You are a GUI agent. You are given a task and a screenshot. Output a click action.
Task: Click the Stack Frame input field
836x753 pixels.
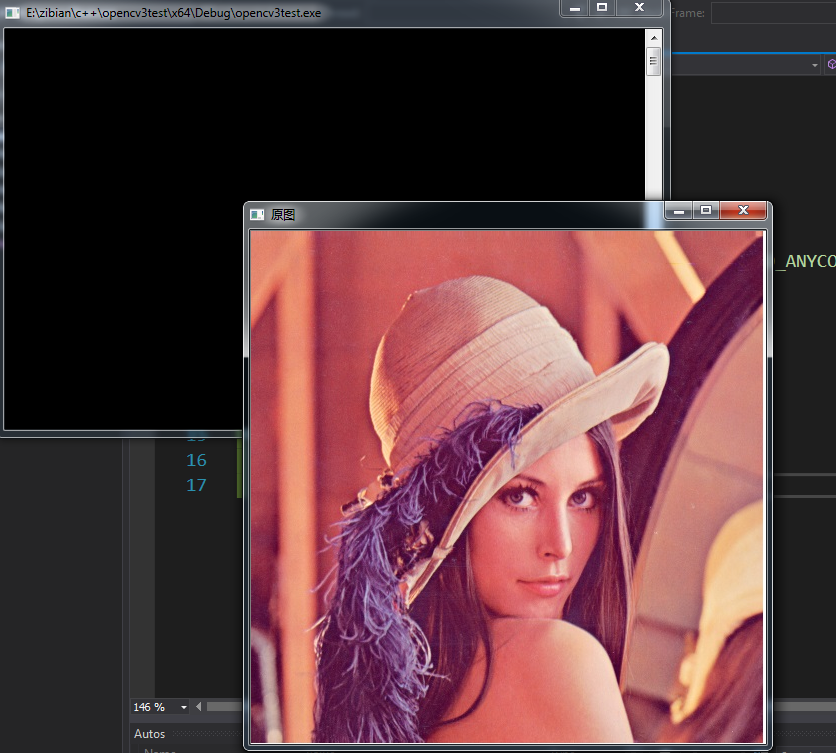click(772, 13)
